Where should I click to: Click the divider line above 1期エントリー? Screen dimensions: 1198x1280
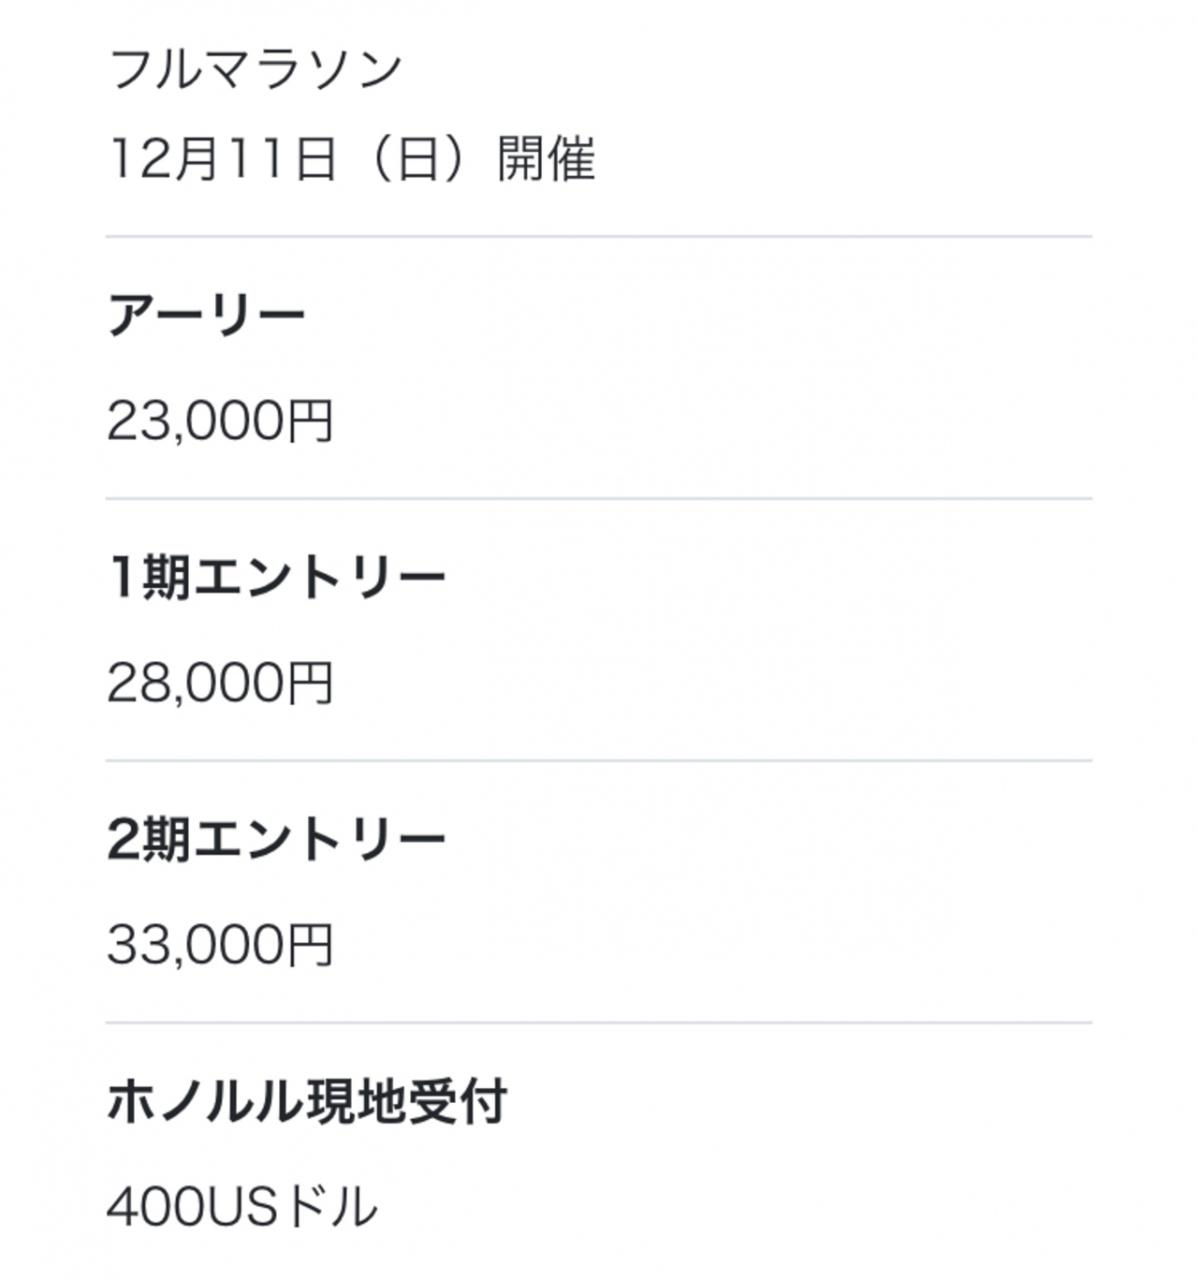click(599, 498)
